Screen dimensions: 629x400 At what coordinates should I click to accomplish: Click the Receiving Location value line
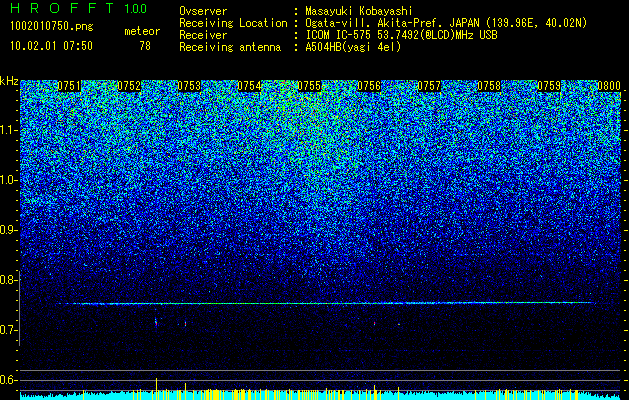click(446, 23)
